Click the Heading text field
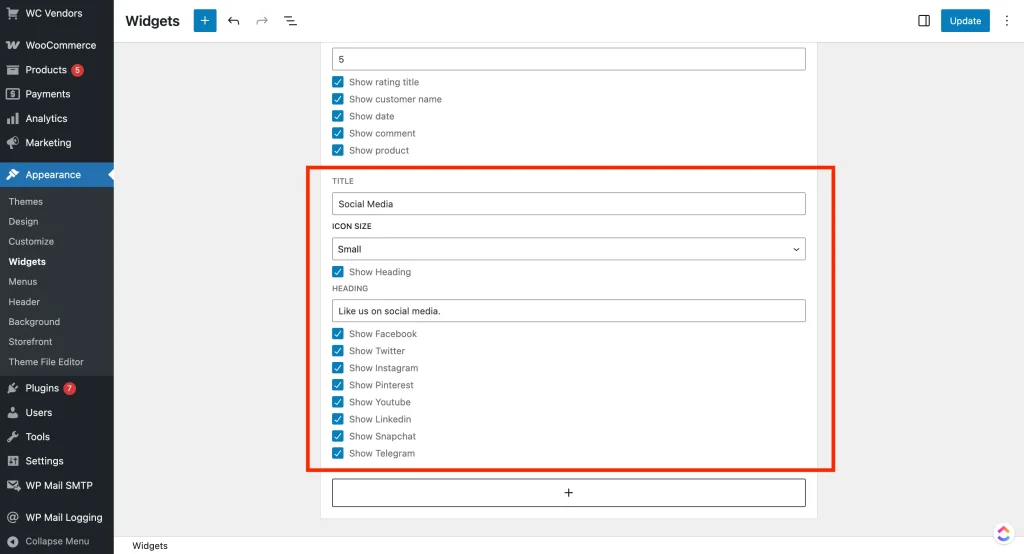This screenshot has width=1024, height=554. (x=568, y=311)
